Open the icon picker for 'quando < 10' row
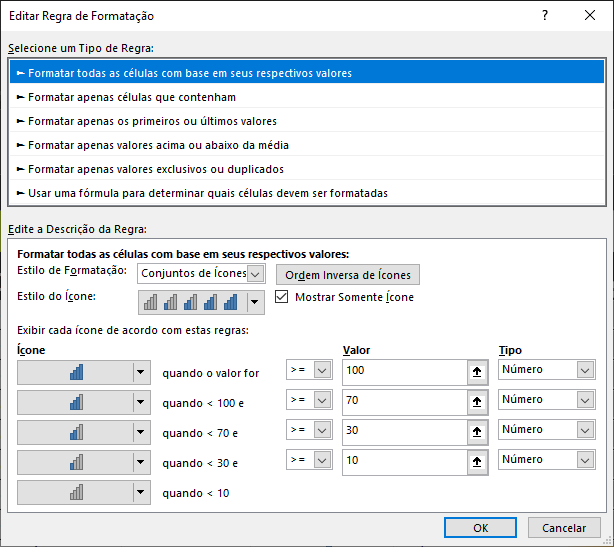 click(x=140, y=492)
